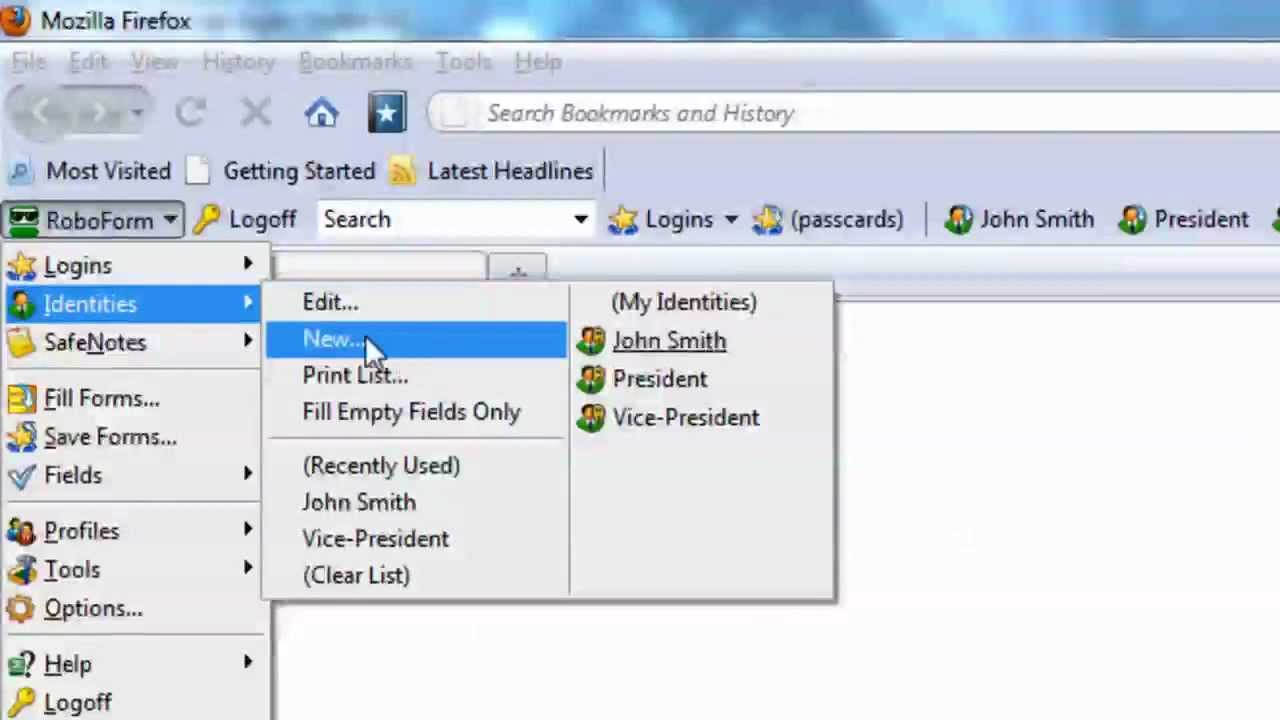Click the Fill Forms icon in menu

[x=21, y=399]
